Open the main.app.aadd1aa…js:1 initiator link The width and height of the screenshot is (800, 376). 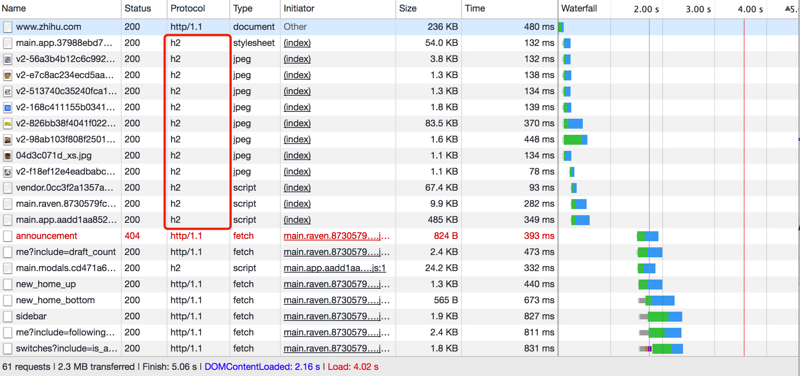(x=335, y=268)
